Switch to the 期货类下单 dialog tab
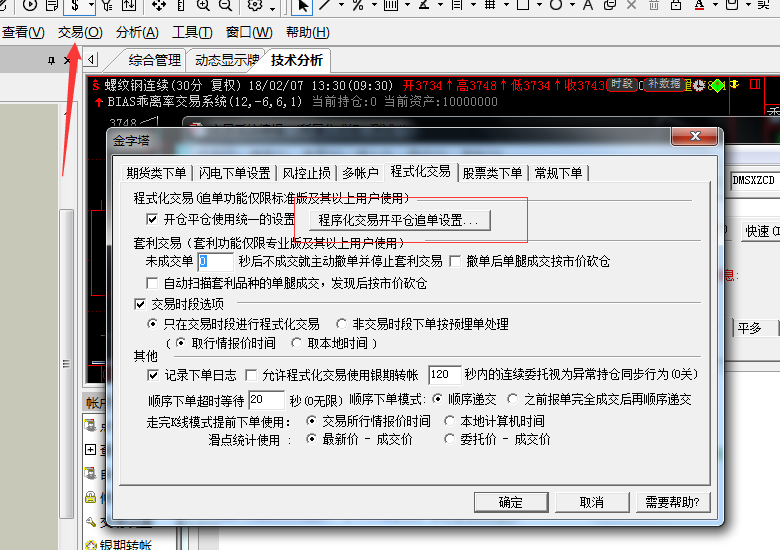Screen dimensions: 780x550 pyautogui.click(x=156, y=173)
